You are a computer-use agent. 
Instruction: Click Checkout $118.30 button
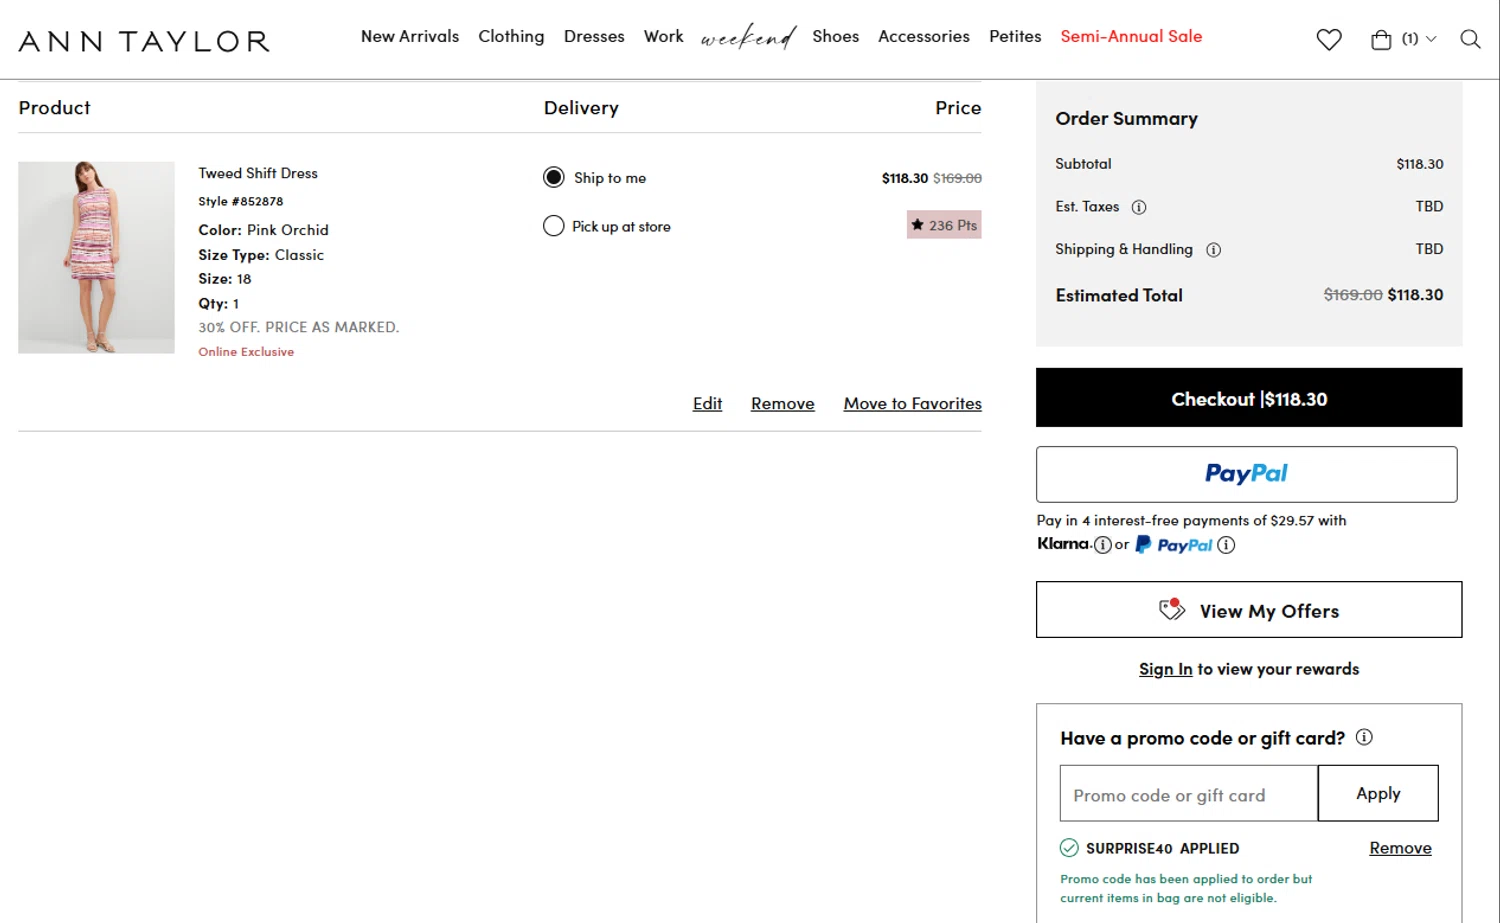pos(1249,398)
